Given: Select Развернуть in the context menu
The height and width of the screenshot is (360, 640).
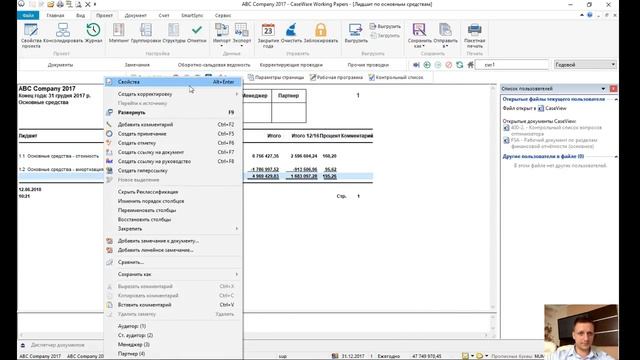Looking at the screenshot, I should pos(173,112).
